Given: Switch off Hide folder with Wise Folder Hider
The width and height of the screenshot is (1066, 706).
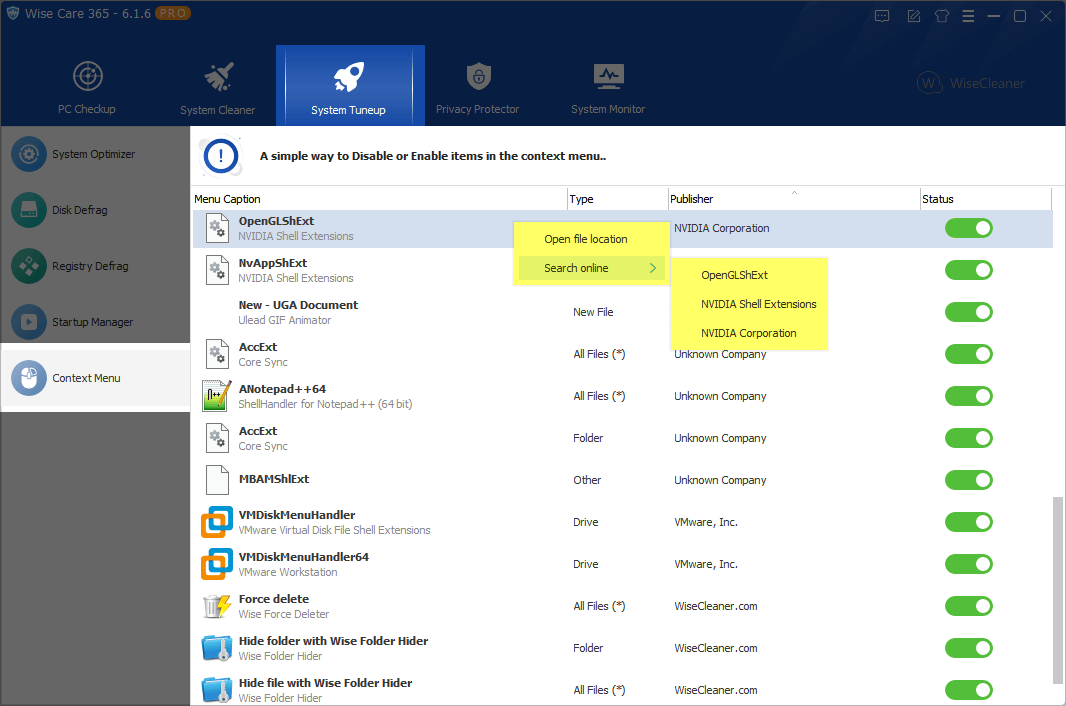Looking at the screenshot, I should pos(969,648).
